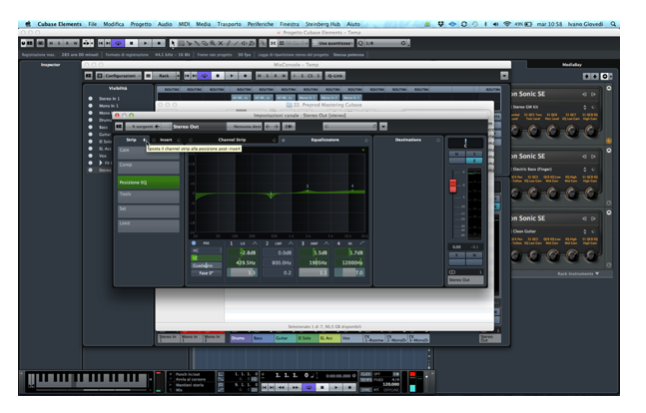Click the Posizione EQ strip module

pyautogui.click(x=148, y=182)
